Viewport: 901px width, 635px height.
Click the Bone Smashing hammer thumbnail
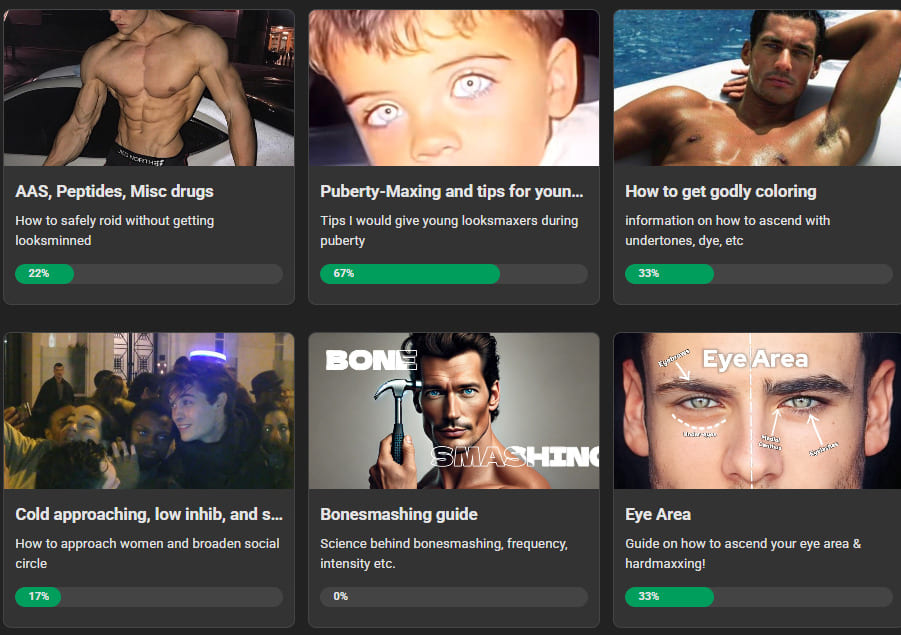[453, 411]
